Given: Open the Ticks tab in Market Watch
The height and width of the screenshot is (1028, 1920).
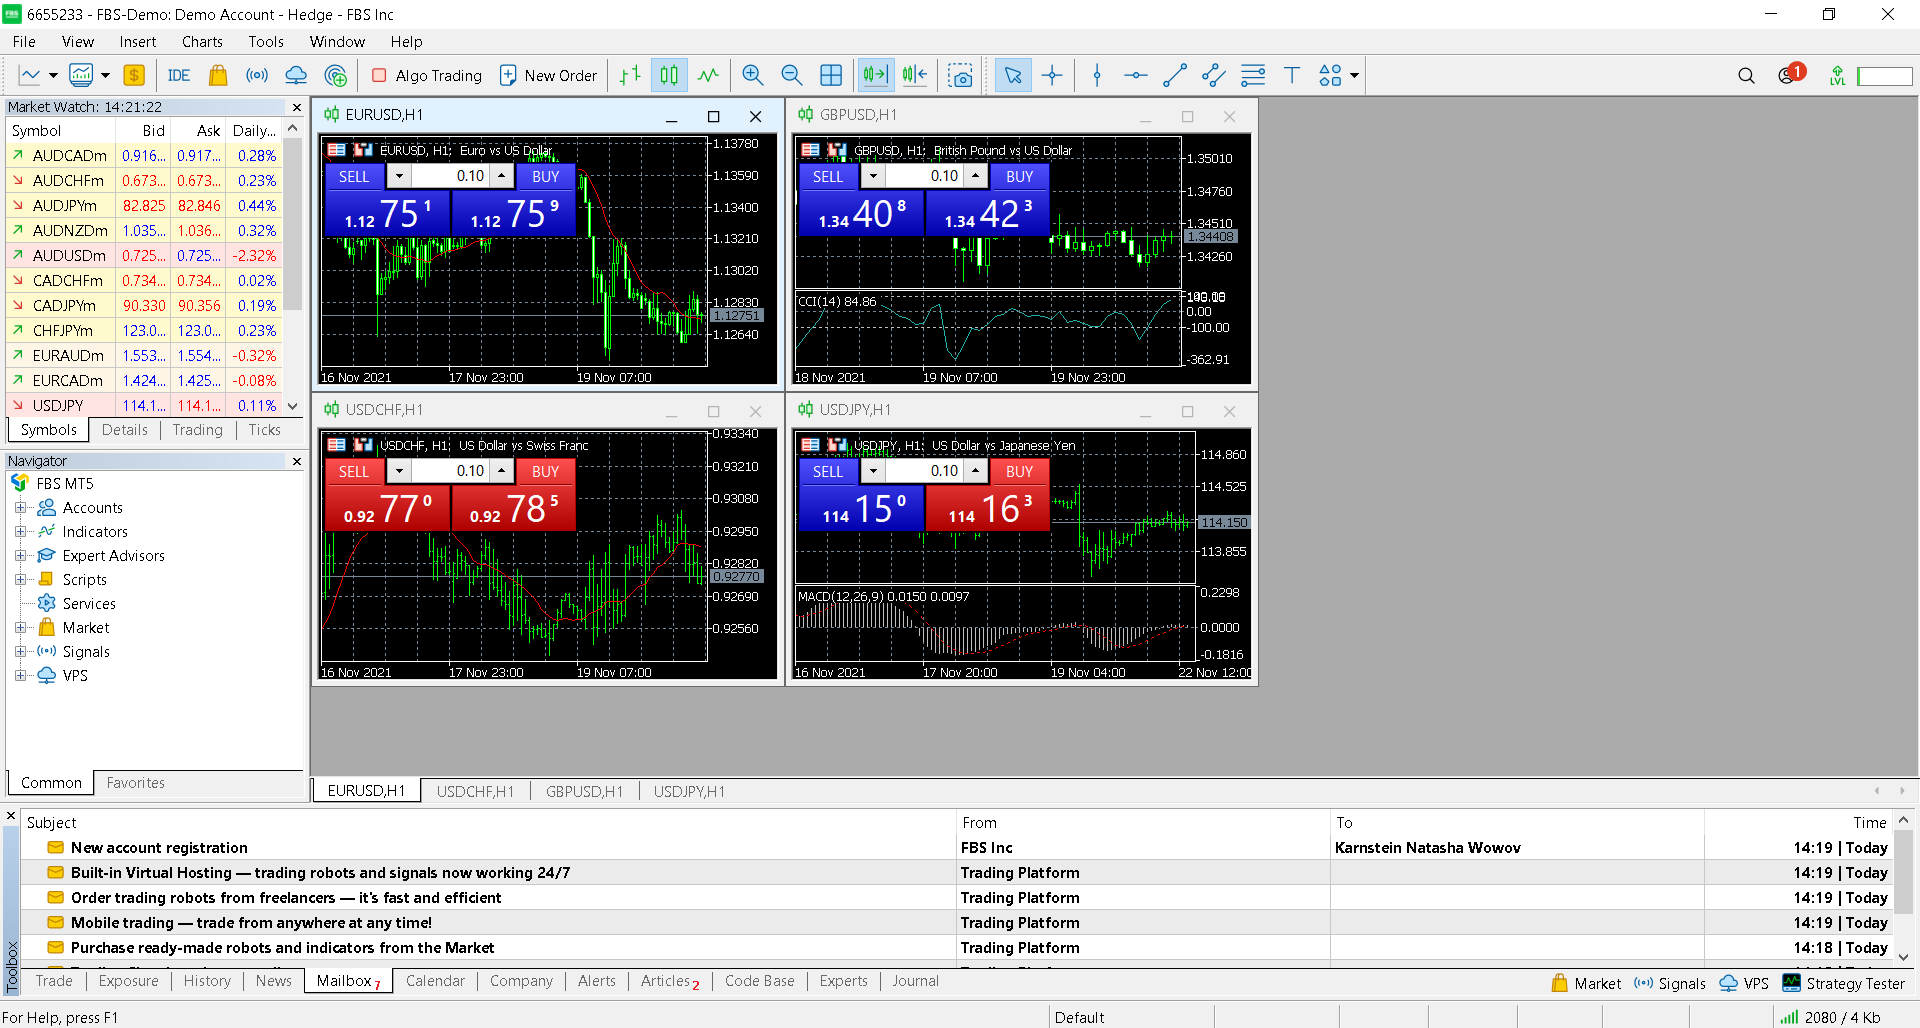Looking at the screenshot, I should coord(264,430).
